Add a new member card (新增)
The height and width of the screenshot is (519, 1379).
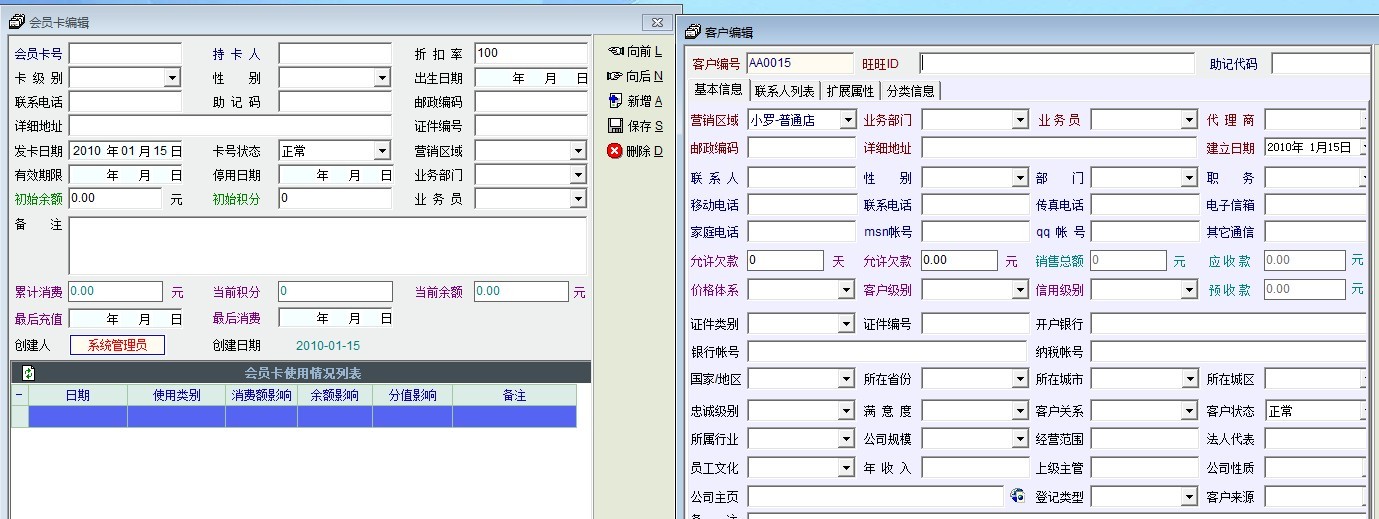(635, 101)
